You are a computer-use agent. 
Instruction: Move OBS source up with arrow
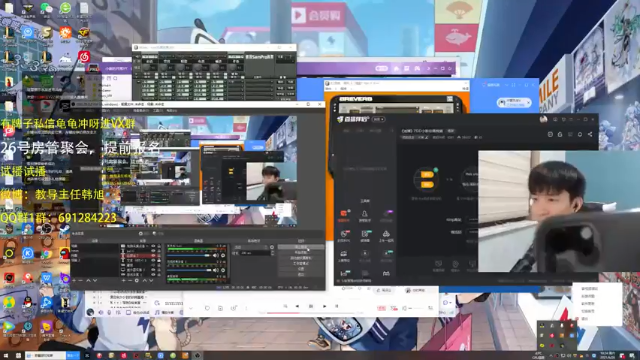tap(144, 280)
